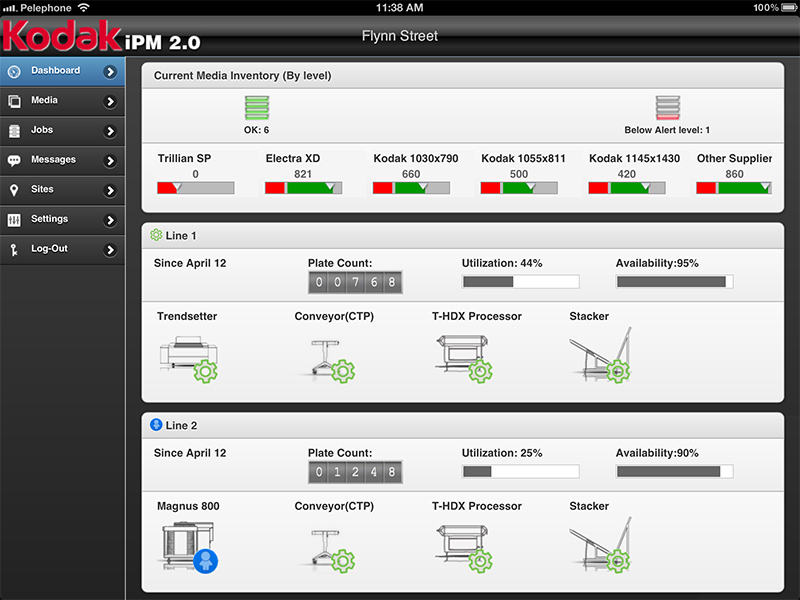Click the Log-Out sidebar item
800x600 pixels.
click(x=62, y=249)
